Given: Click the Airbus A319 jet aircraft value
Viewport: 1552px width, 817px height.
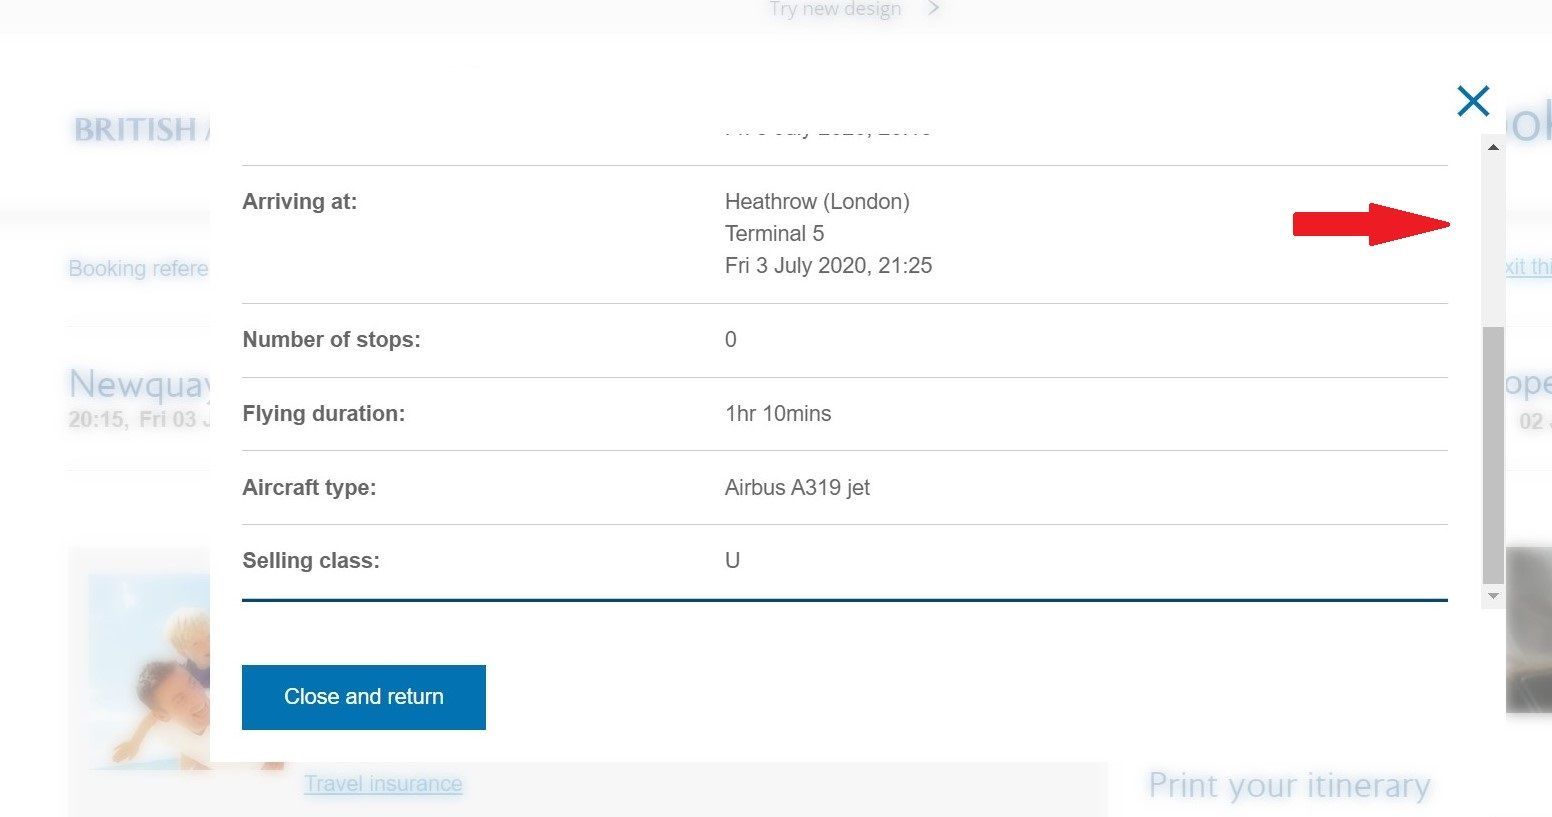Looking at the screenshot, I should coord(797,488).
